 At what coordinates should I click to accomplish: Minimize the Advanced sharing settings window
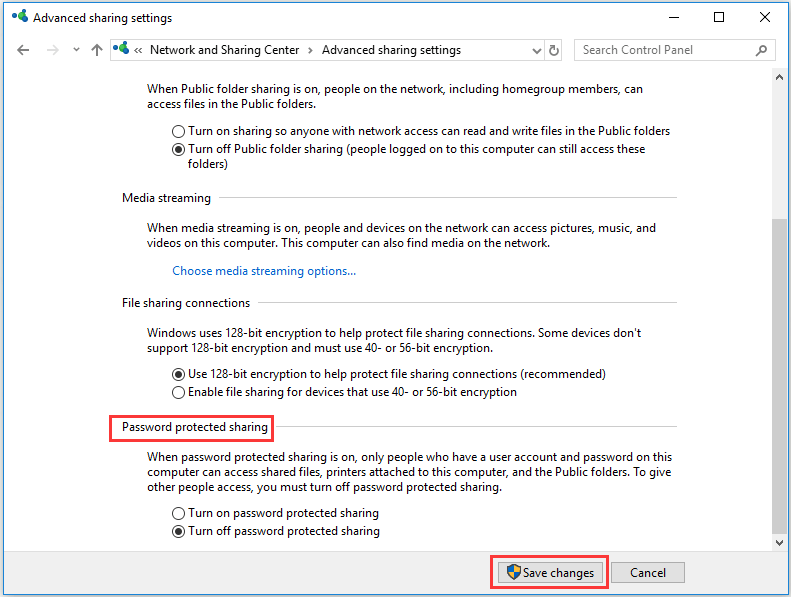tap(674, 17)
